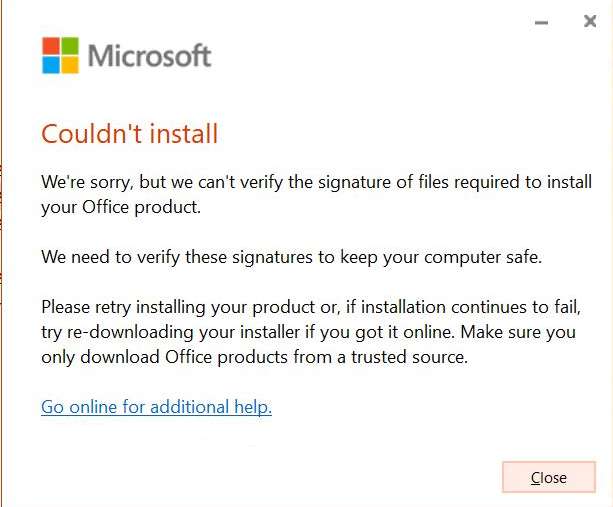Click the blue square in the Microsoft logo
Viewport: 613px width, 507px height.
tap(51, 64)
